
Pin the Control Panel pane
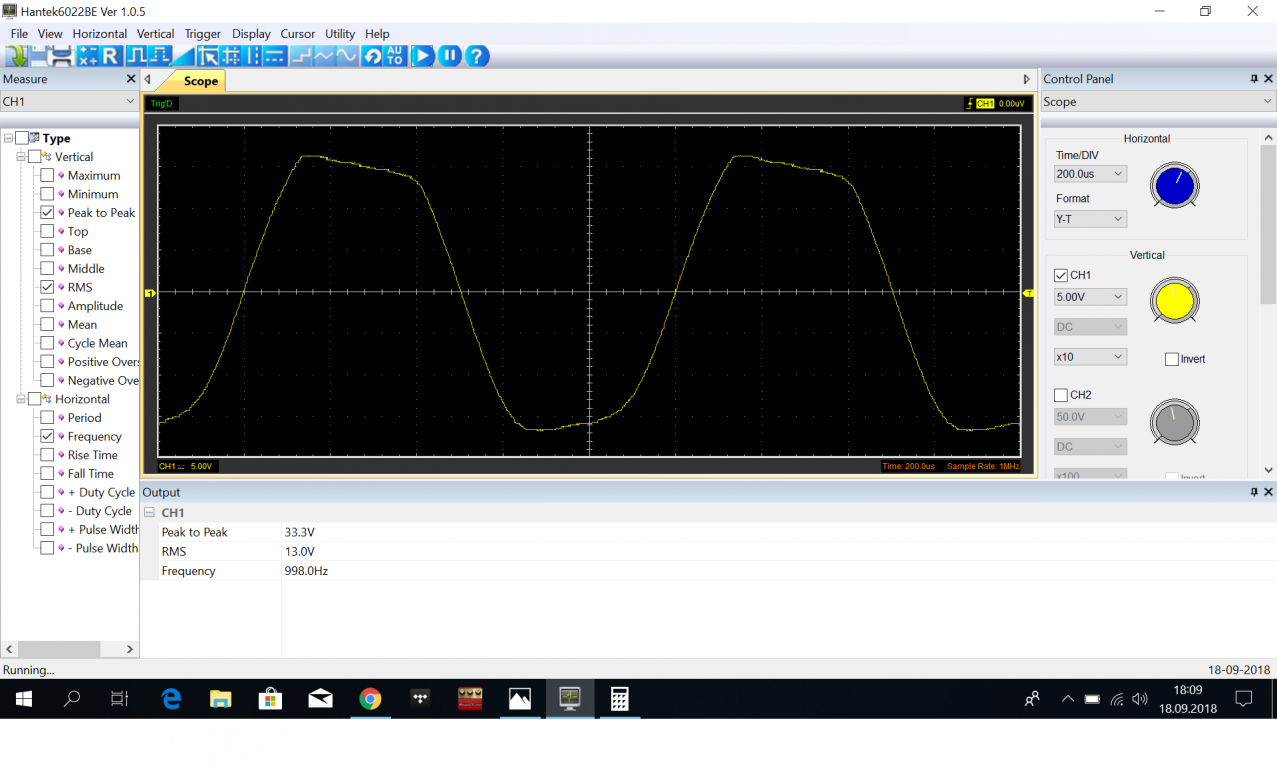click(1254, 79)
